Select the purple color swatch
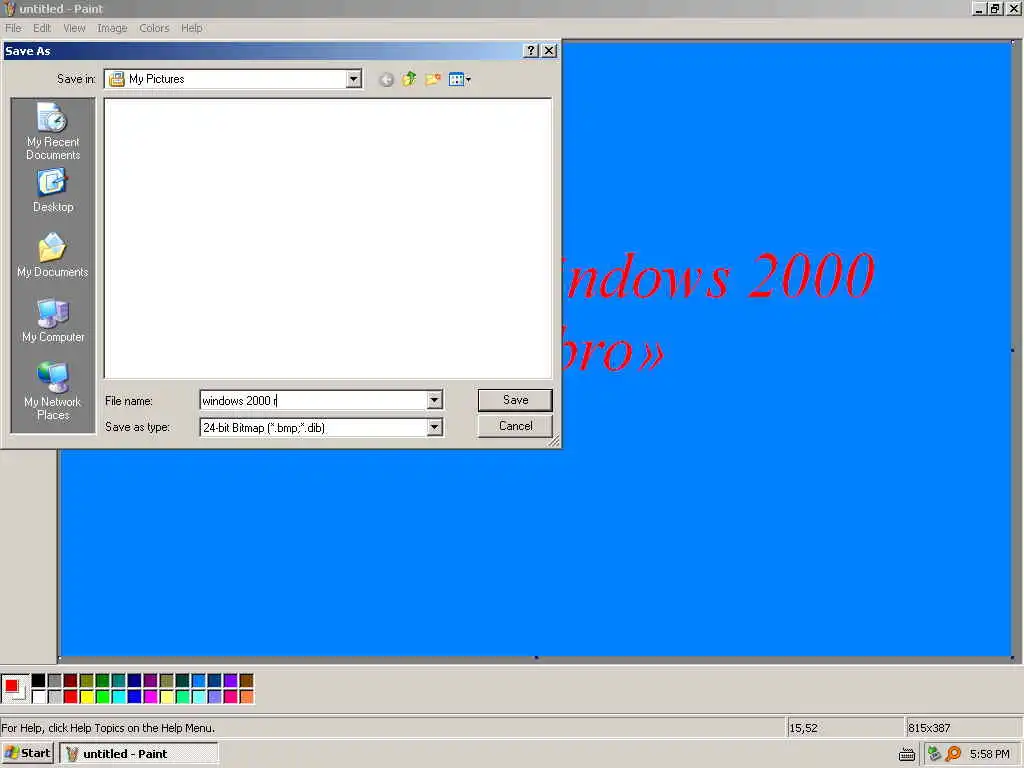1024x768 pixels. coord(151,680)
